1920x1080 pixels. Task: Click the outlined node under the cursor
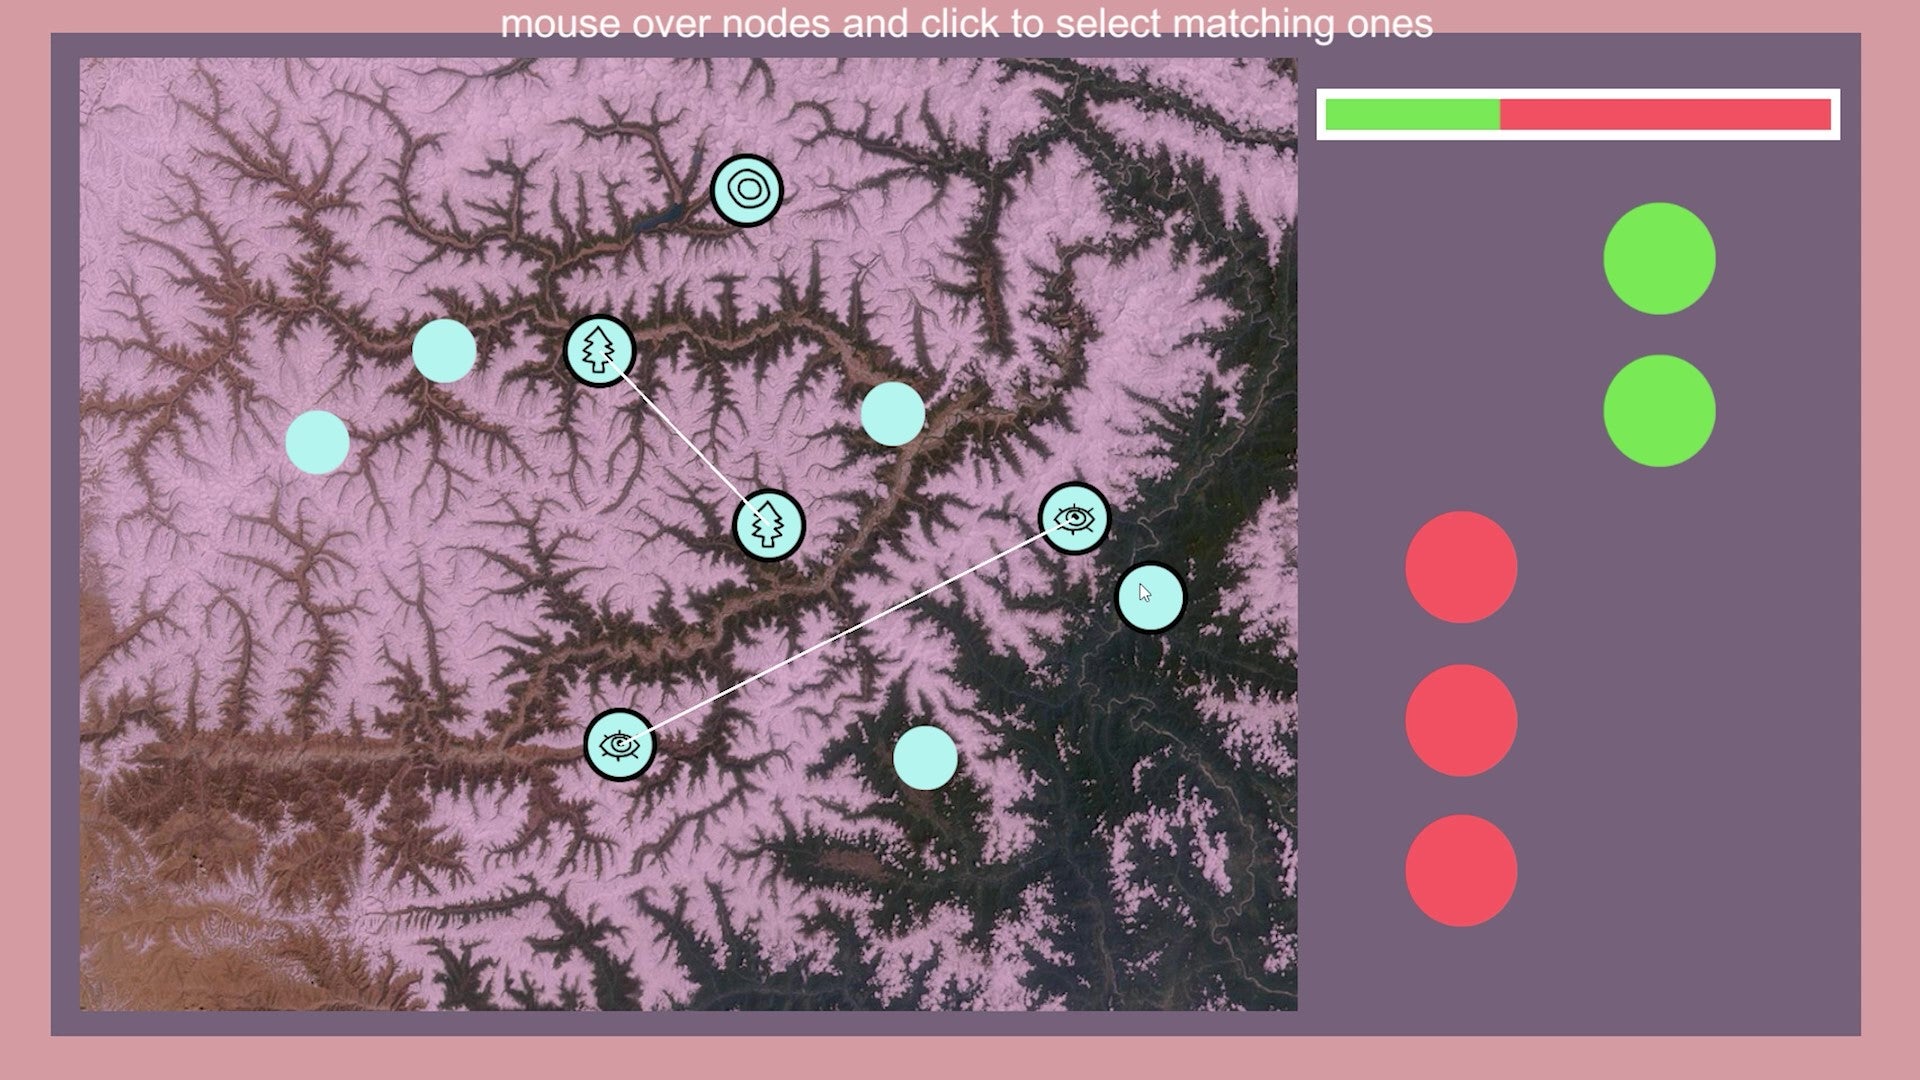click(x=1149, y=598)
